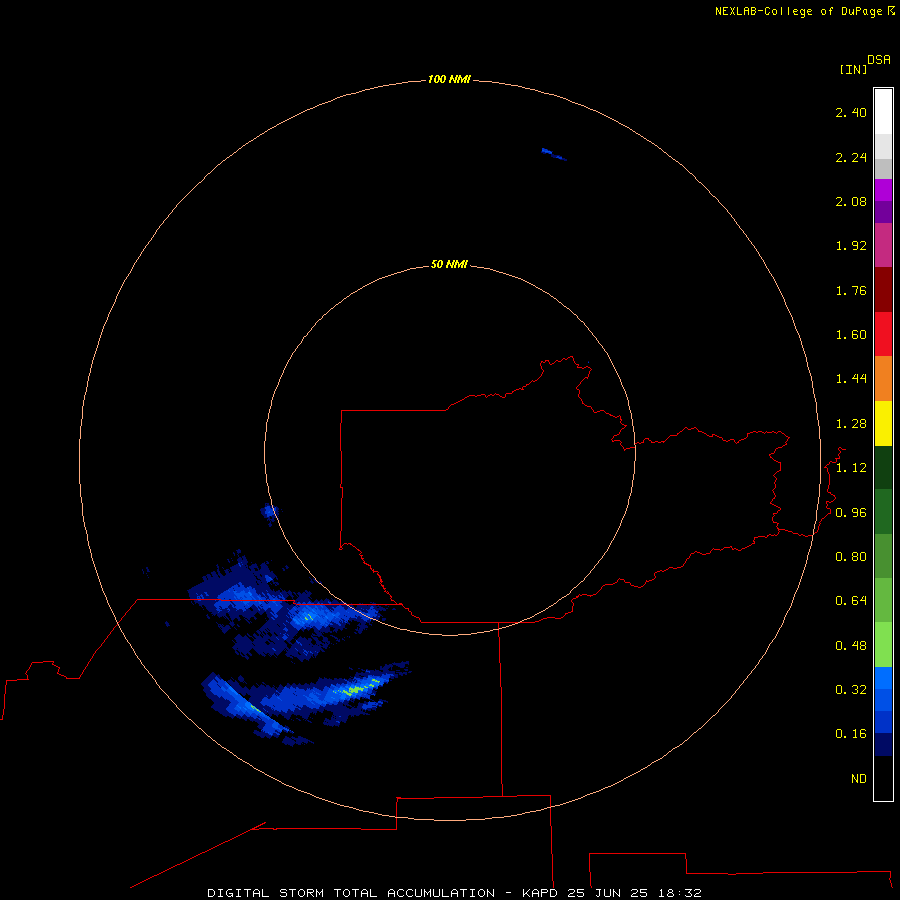Image resolution: width=900 pixels, height=900 pixels.
Task: Pick the bright magenta legend swatch
Action: pos(883,190)
